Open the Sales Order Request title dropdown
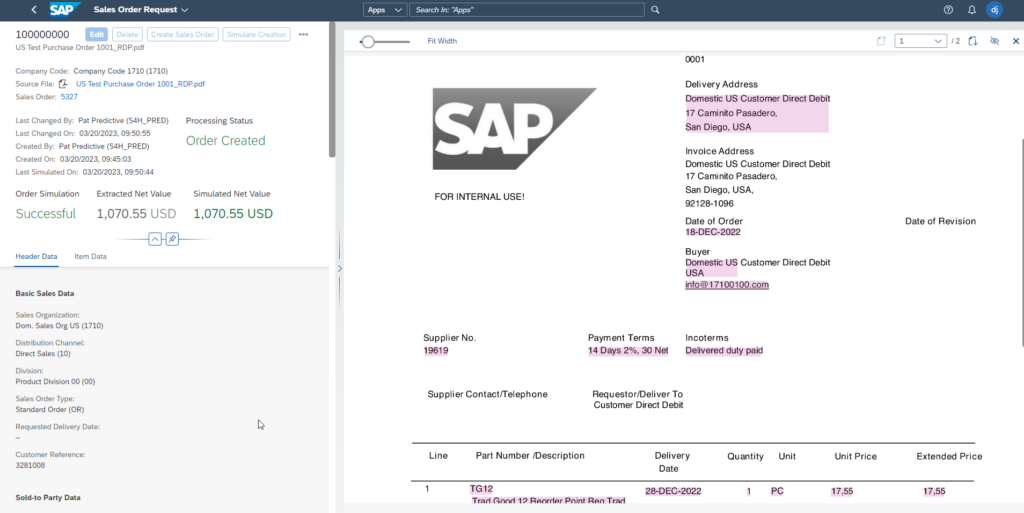Screen dimensions: 1024x513 pyautogui.click(x=140, y=10)
